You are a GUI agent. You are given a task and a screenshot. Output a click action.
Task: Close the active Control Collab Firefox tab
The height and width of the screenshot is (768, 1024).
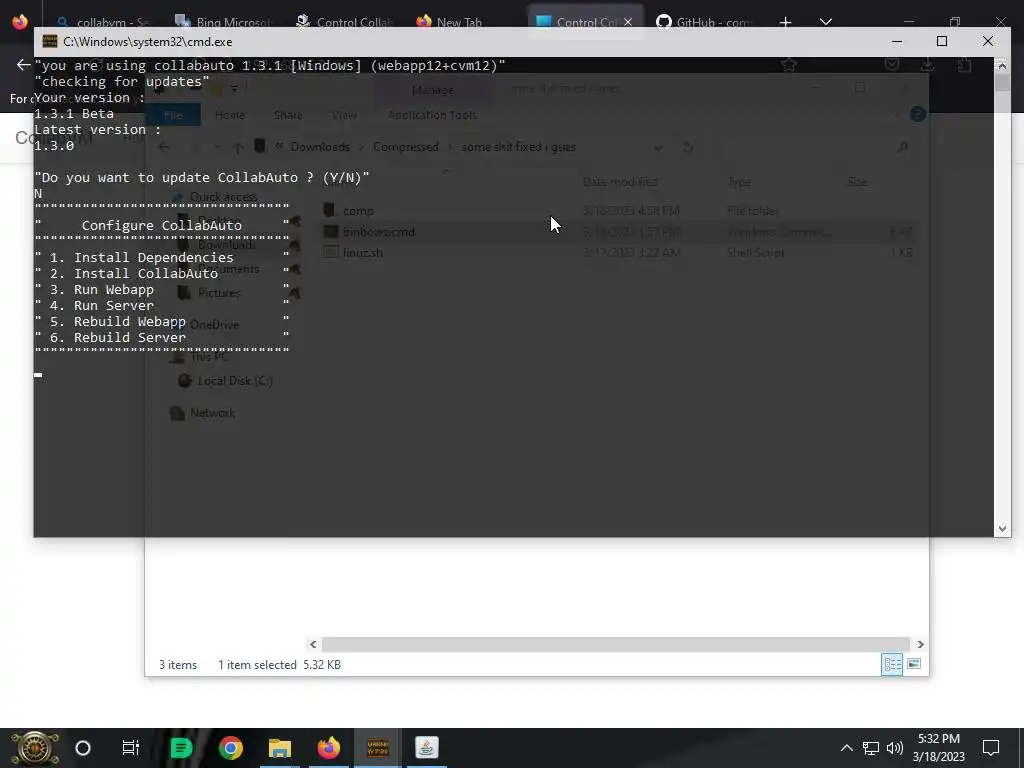coord(628,22)
